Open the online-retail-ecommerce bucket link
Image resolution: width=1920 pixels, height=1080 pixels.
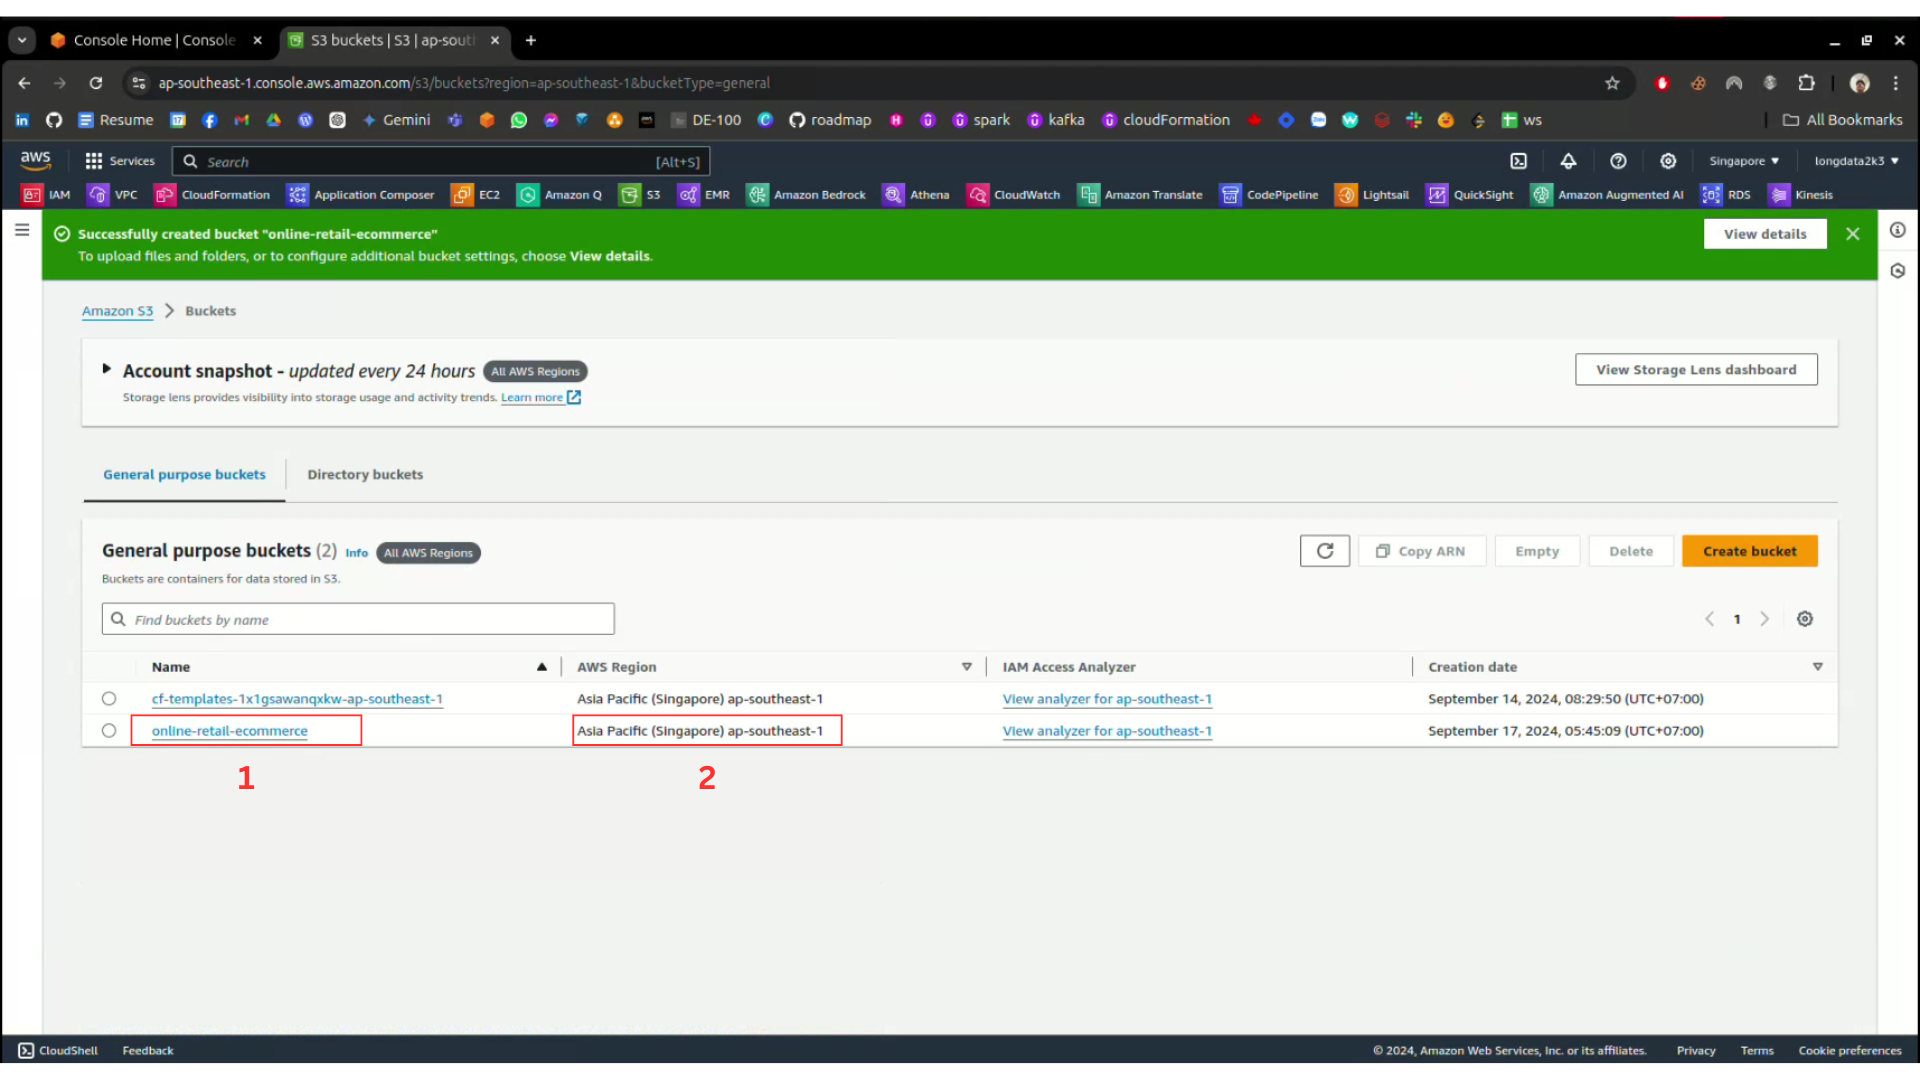(x=230, y=731)
